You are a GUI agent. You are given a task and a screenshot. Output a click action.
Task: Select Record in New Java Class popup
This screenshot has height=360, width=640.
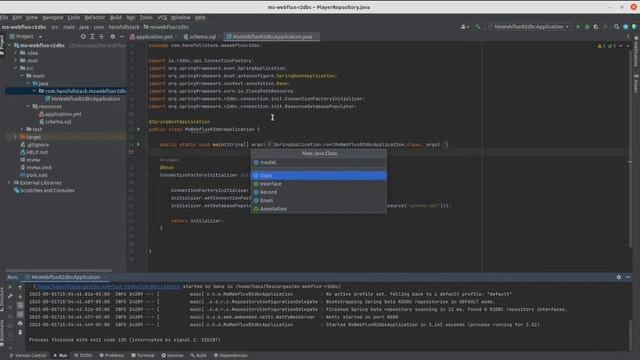pyautogui.click(x=319, y=192)
